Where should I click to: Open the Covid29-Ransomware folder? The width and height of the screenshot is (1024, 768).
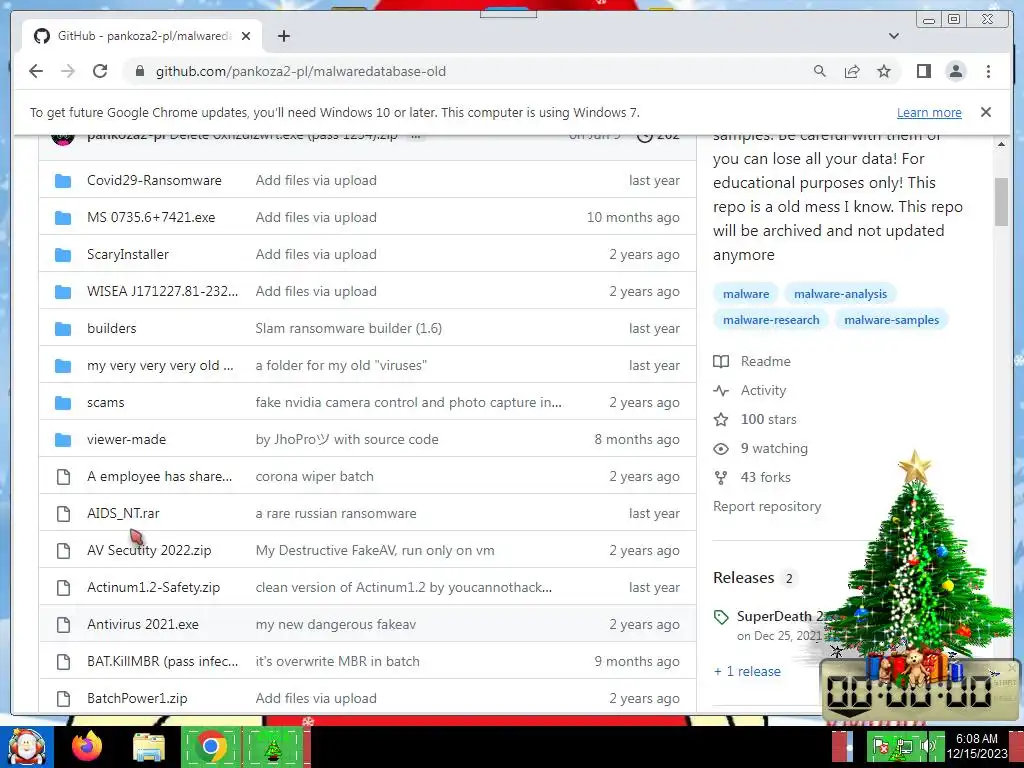(154, 180)
